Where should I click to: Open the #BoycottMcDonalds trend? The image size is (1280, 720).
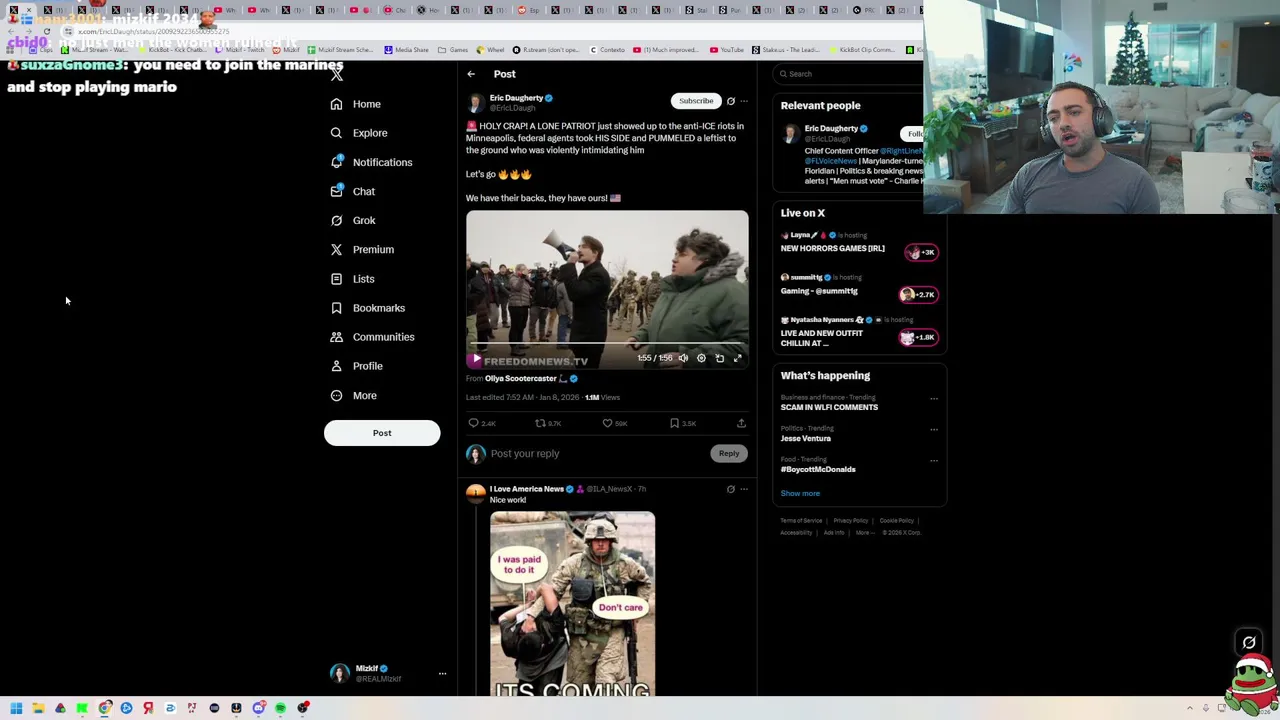(818, 469)
